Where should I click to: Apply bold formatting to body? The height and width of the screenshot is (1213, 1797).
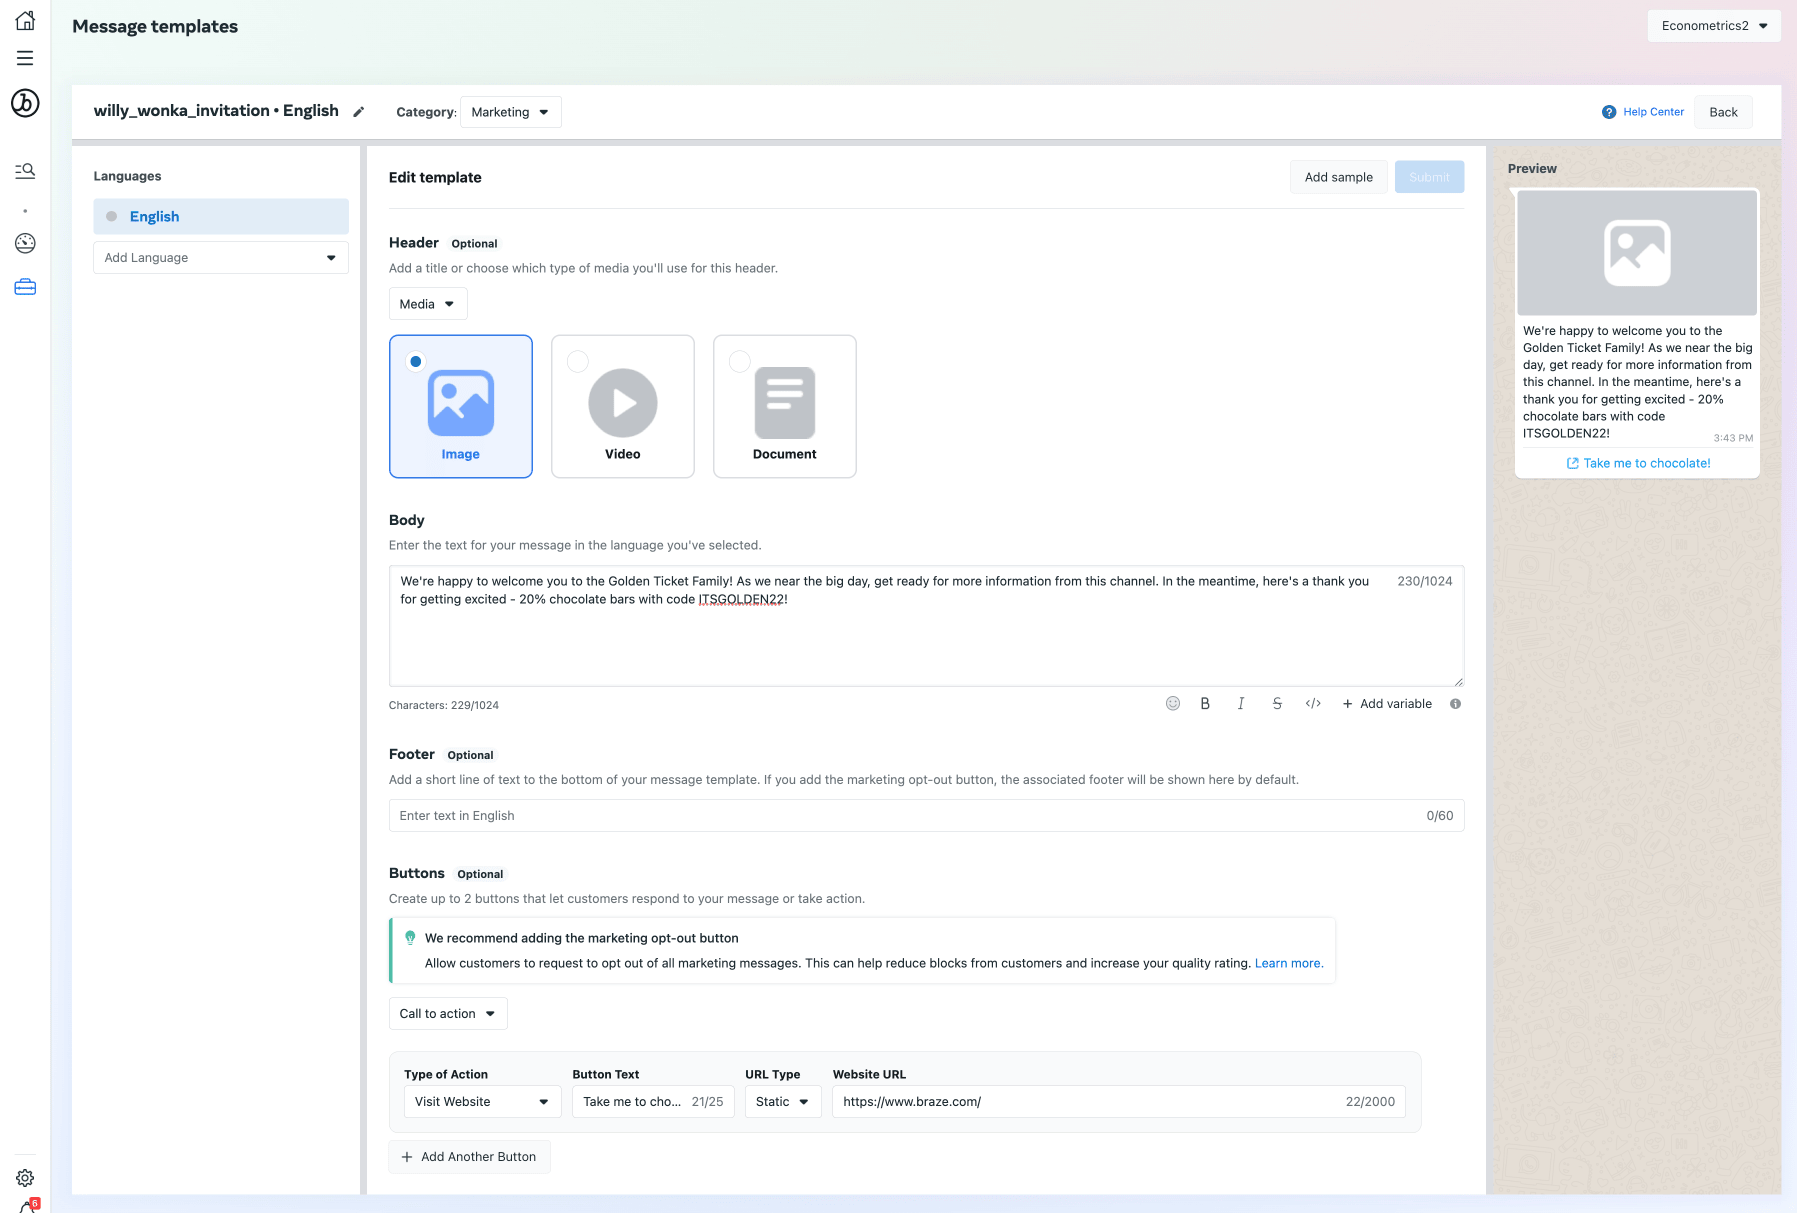pos(1205,704)
